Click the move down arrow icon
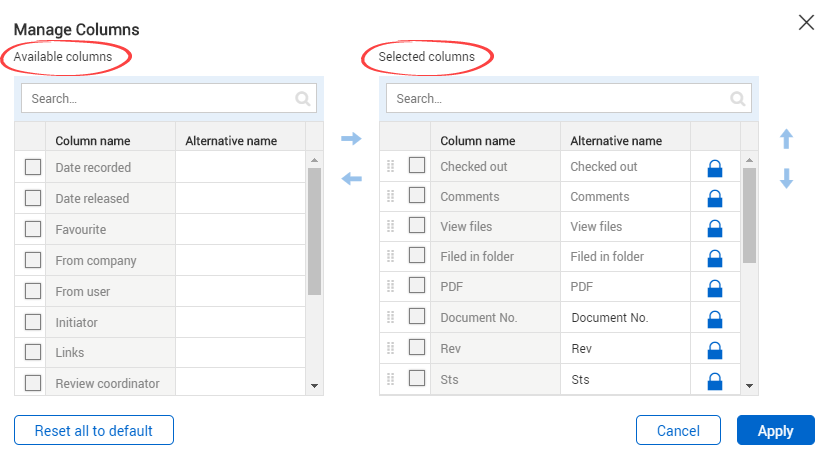Screen dimensions: 830x460 coord(786,179)
